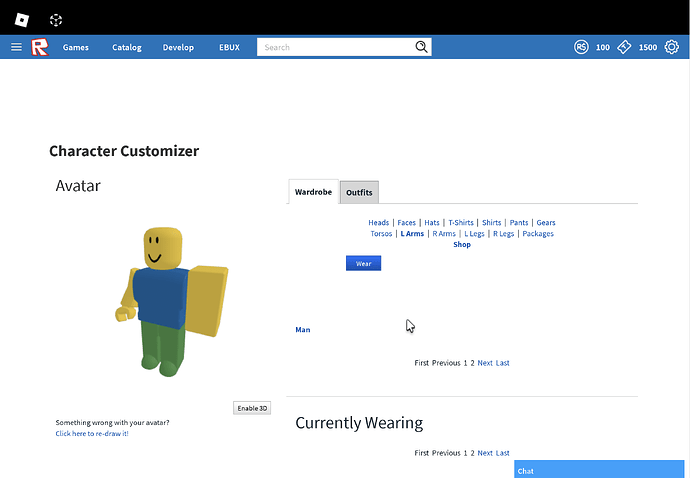Select the T-Shirts category link
This screenshot has height=478, width=690.
point(461,222)
